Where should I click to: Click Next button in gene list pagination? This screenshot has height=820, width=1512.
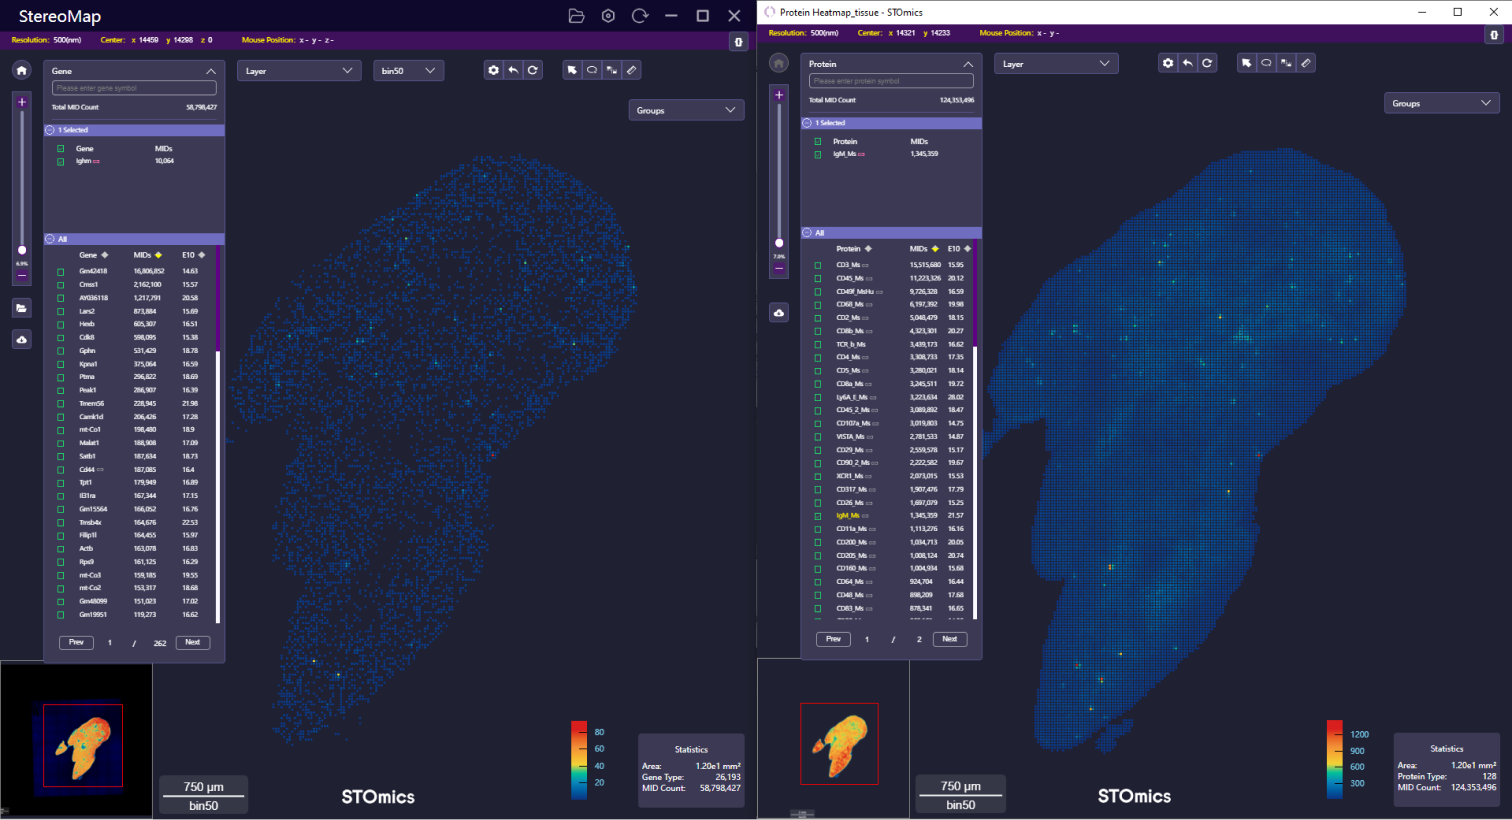click(193, 642)
